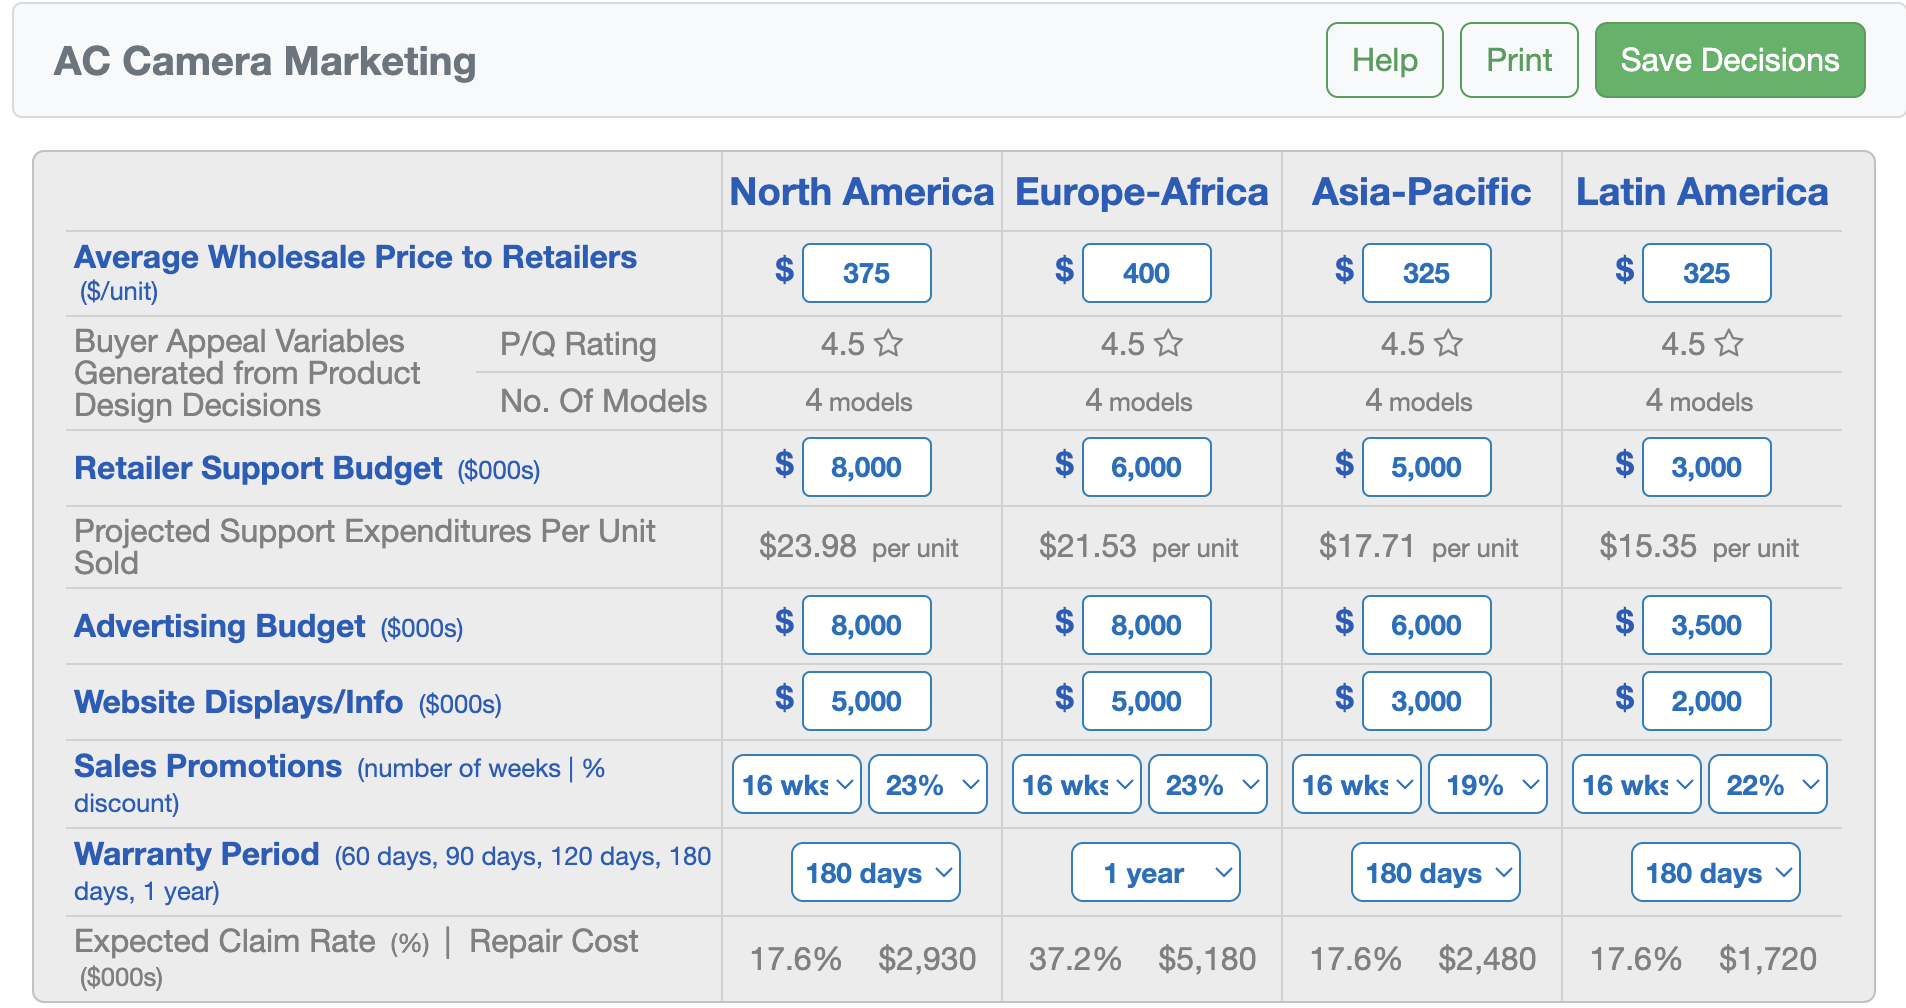The height and width of the screenshot is (1008, 1906).
Task: Open Europe-Africa promotion discount percent dropdown
Action: (x=1208, y=785)
